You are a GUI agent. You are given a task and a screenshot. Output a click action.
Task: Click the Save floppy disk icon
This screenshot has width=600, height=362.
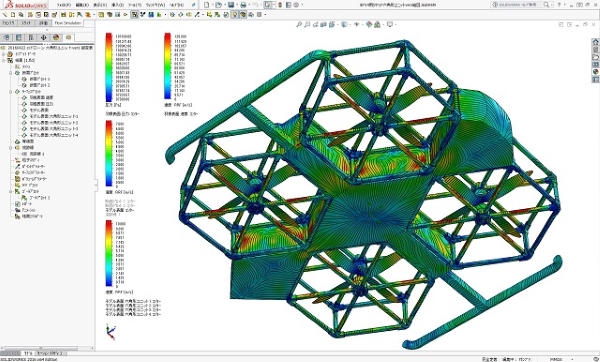click(x=231, y=5)
